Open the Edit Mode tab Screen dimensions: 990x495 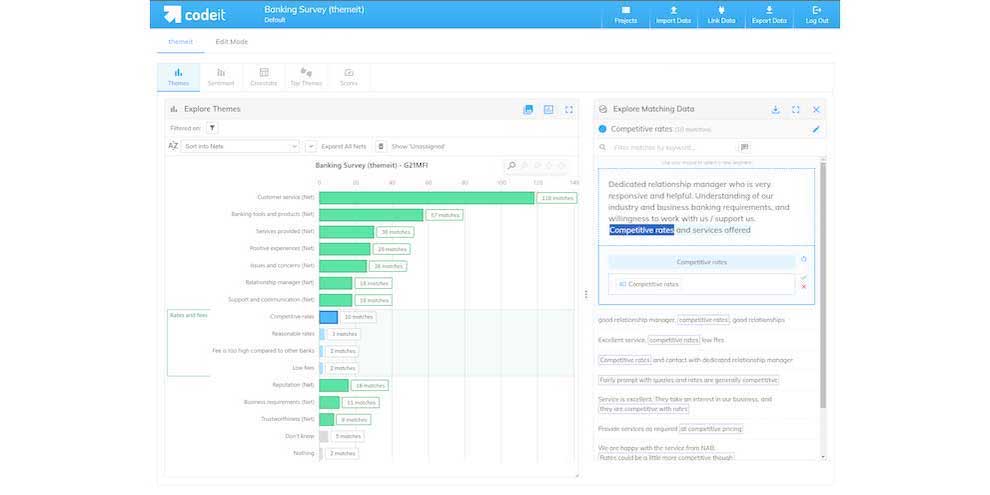(231, 42)
